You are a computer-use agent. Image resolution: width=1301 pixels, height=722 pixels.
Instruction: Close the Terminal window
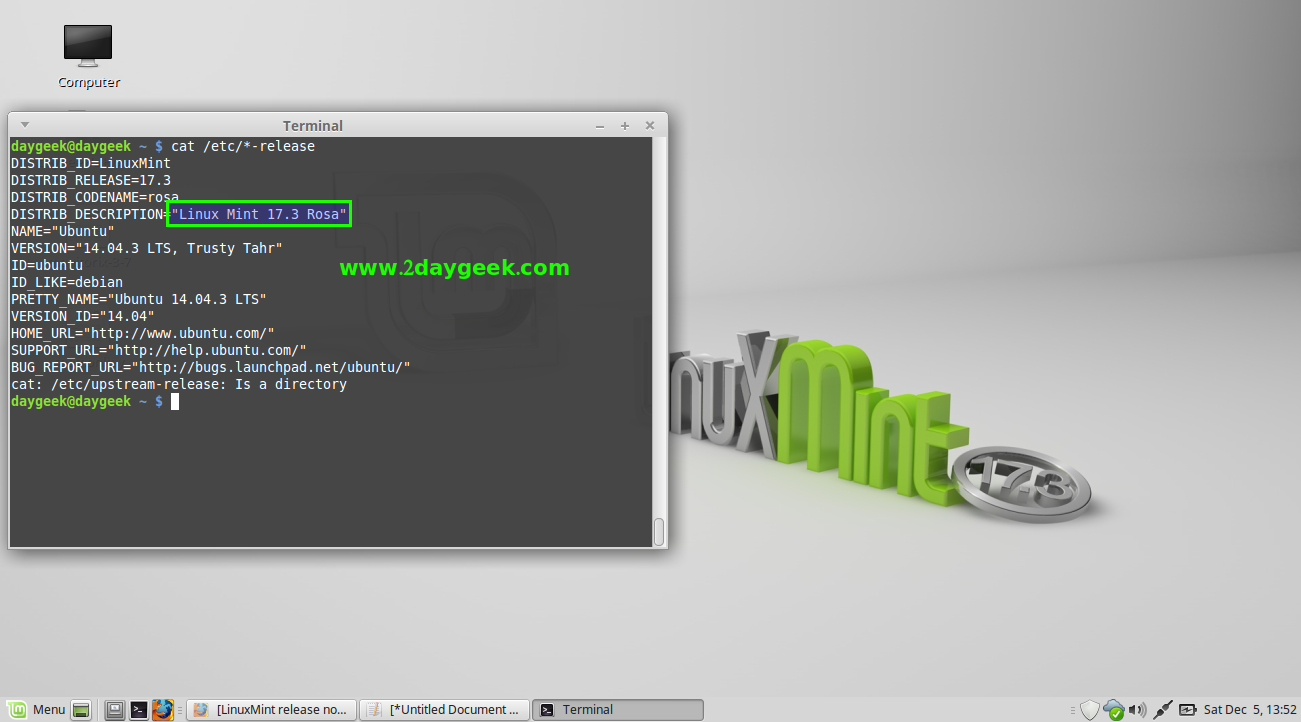(650, 126)
